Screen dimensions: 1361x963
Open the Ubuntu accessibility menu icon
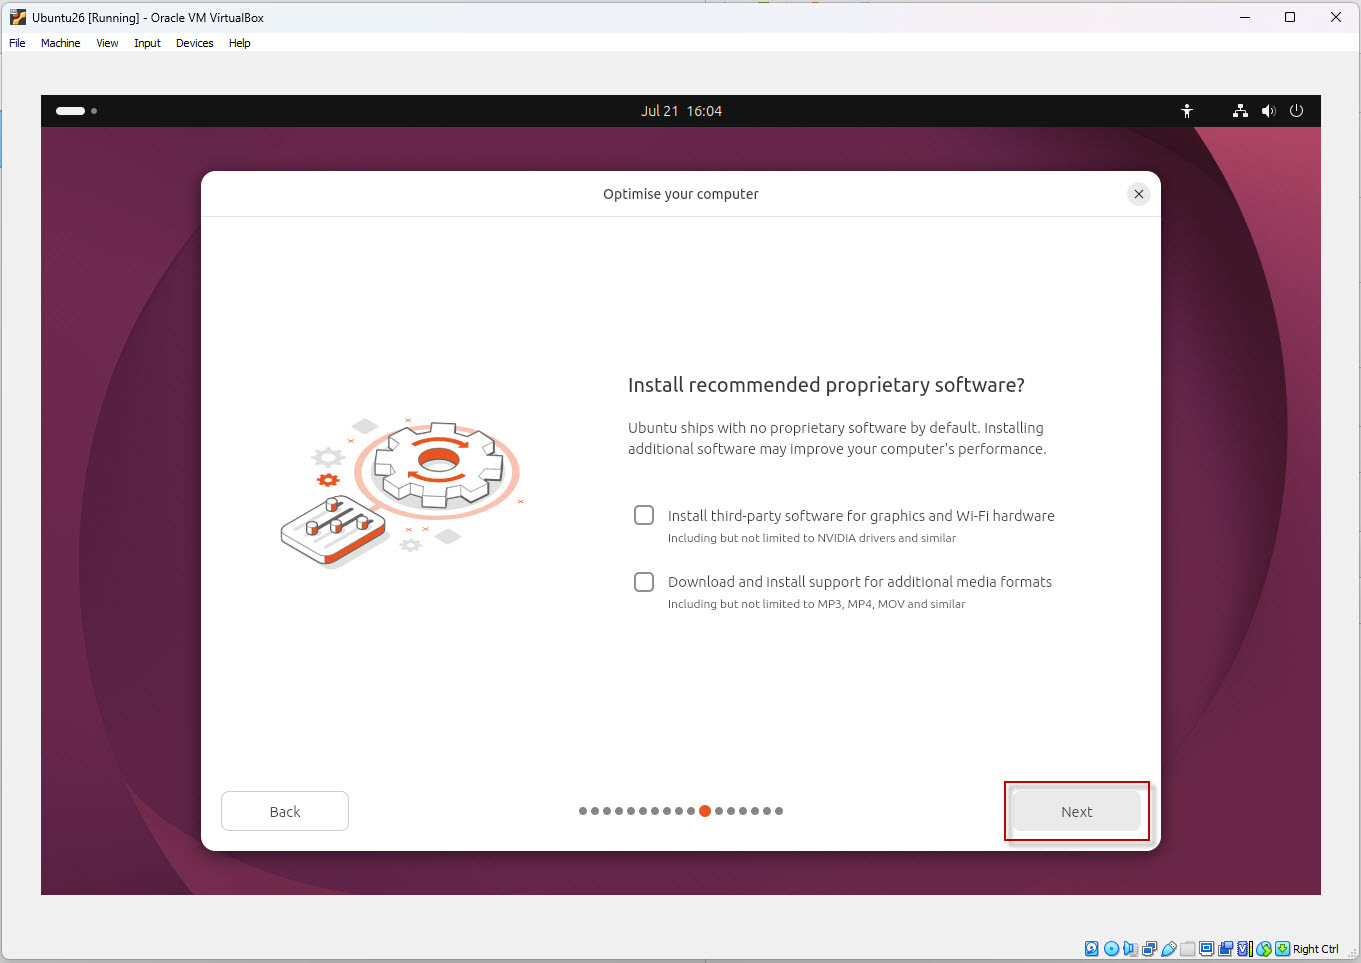pyautogui.click(x=1187, y=111)
